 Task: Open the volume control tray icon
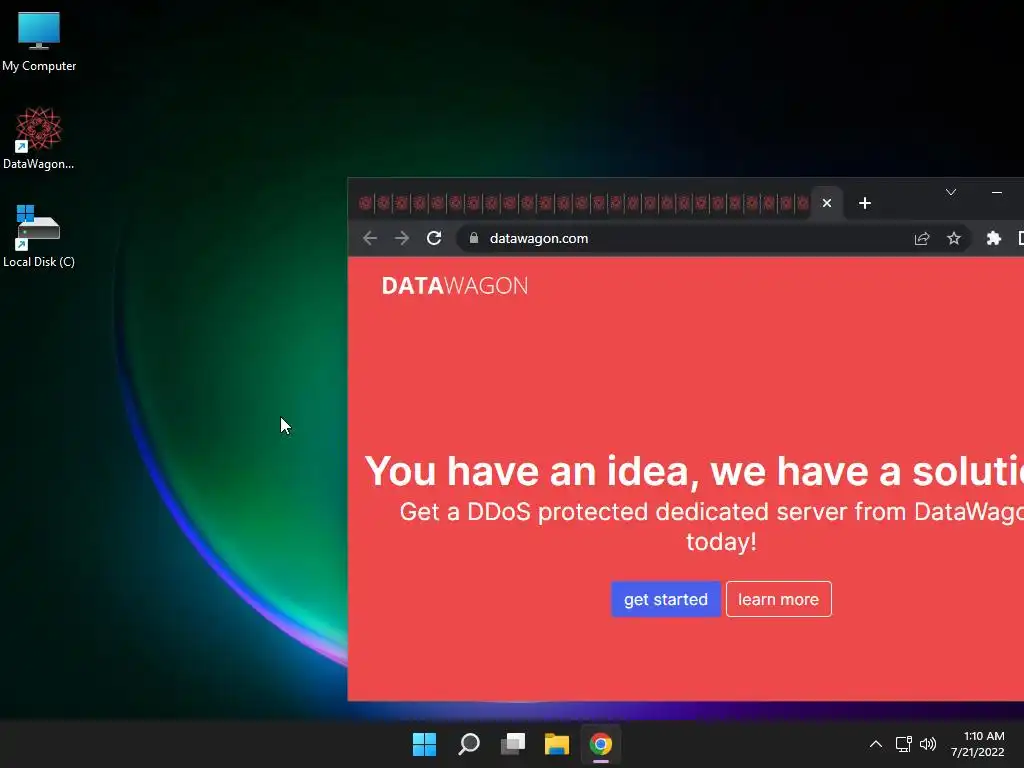click(x=927, y=744)
